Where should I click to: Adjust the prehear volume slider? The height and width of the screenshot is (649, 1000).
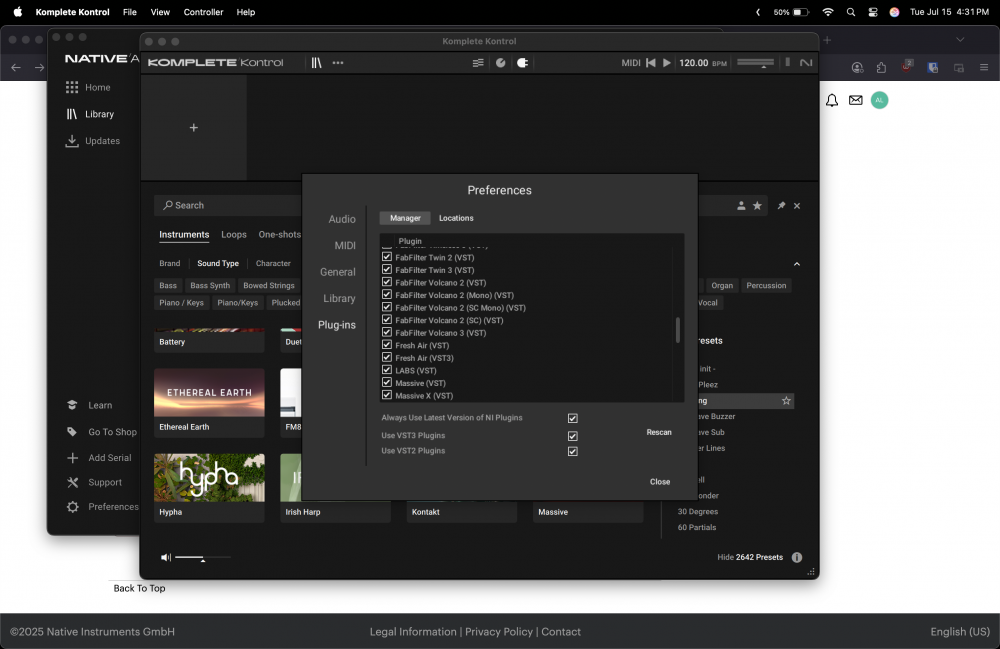pos(203,557)
